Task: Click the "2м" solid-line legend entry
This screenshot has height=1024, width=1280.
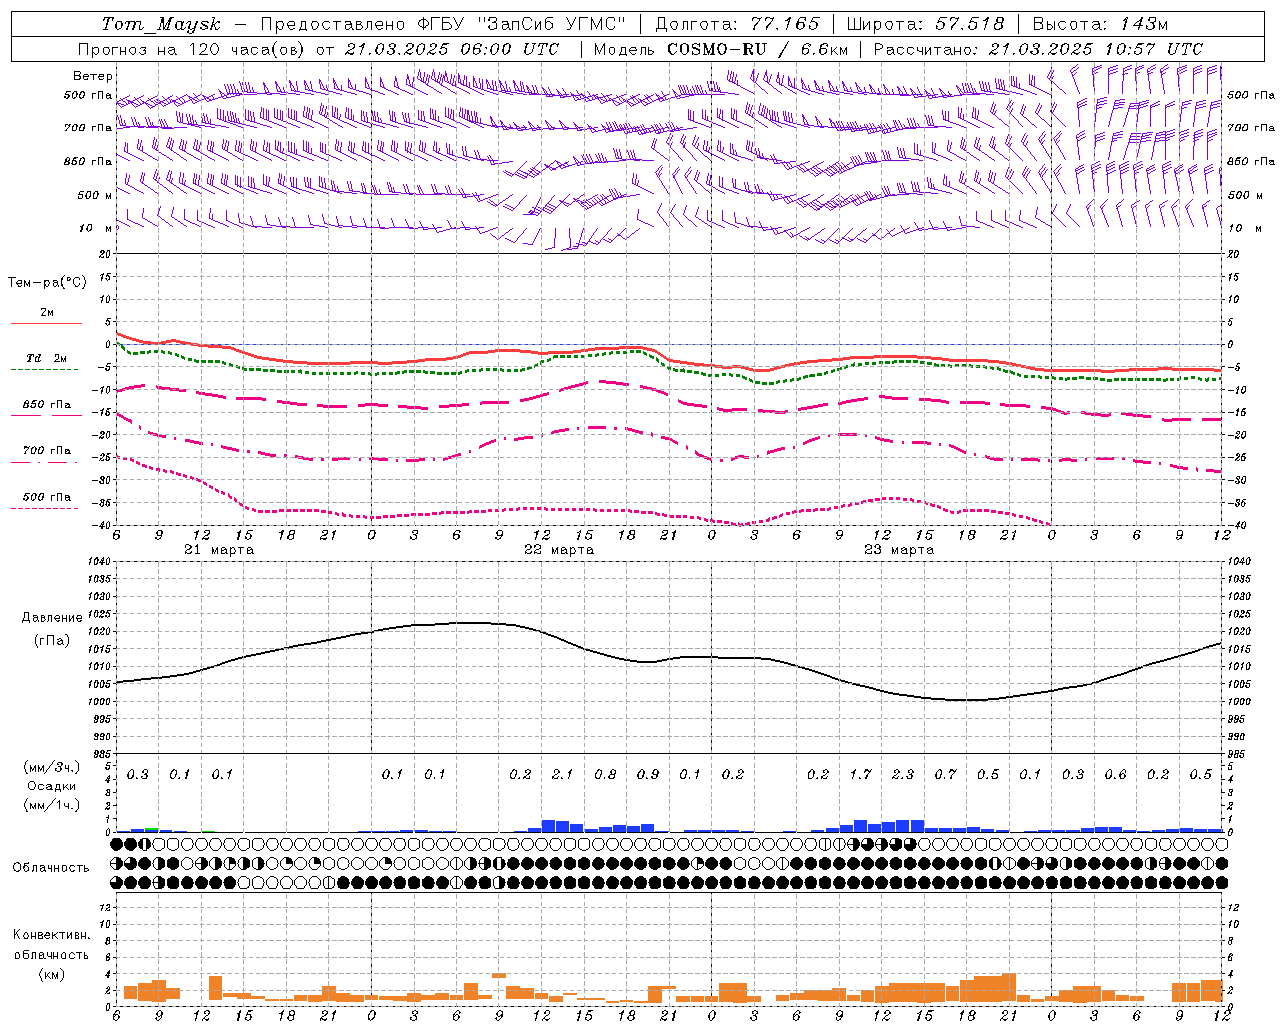Action: [x=47, y=313]
